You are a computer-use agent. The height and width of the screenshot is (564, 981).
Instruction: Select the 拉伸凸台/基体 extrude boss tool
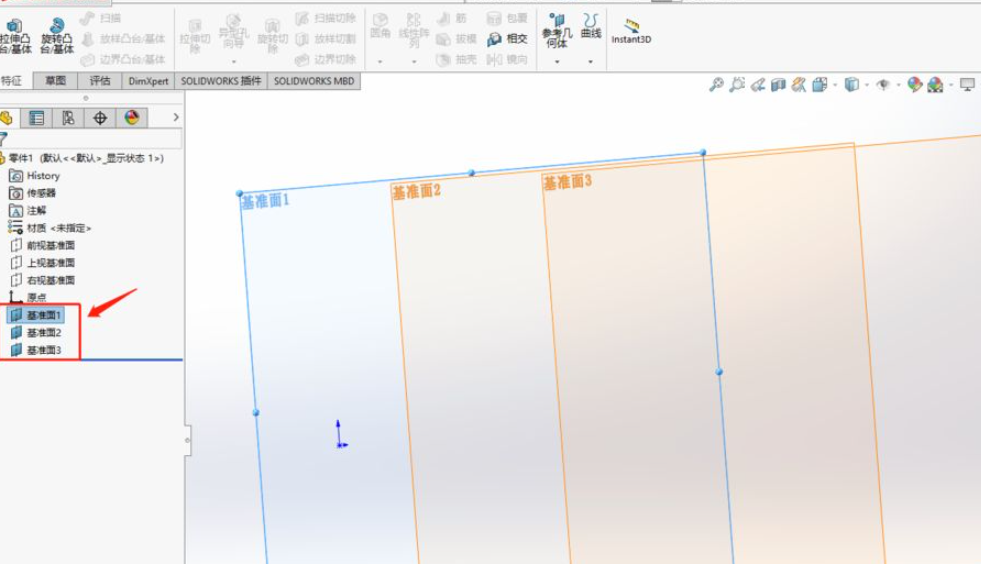click(x=15, y=36)
